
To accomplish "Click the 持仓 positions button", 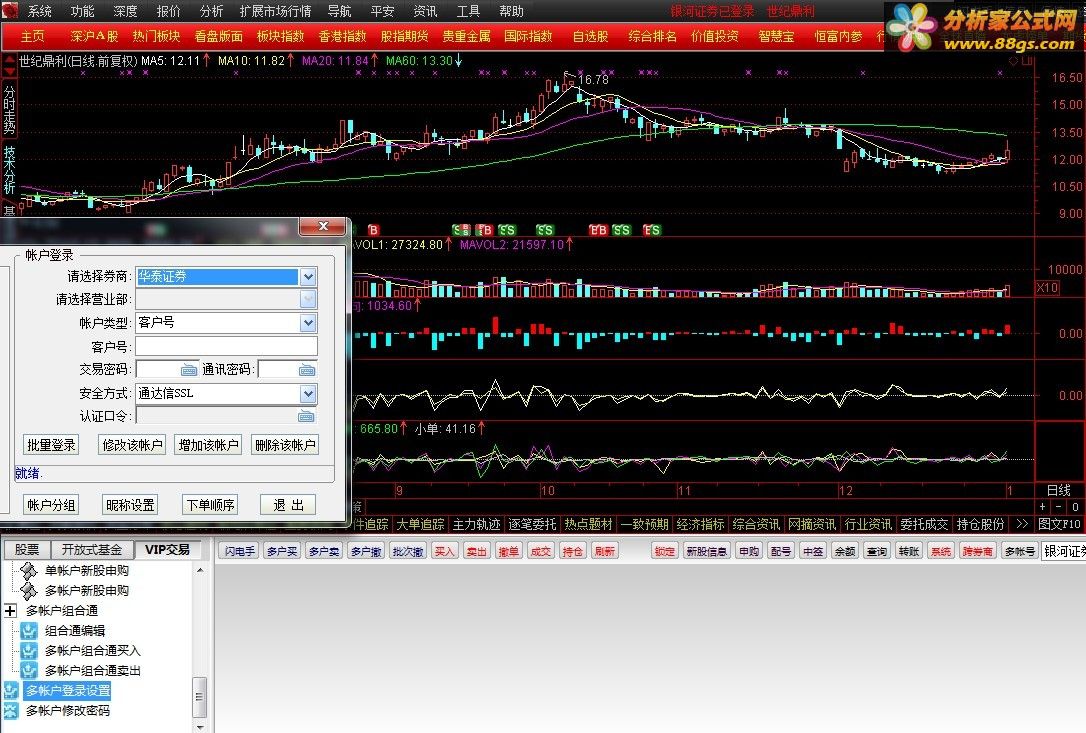I will (x=572, y=551).
